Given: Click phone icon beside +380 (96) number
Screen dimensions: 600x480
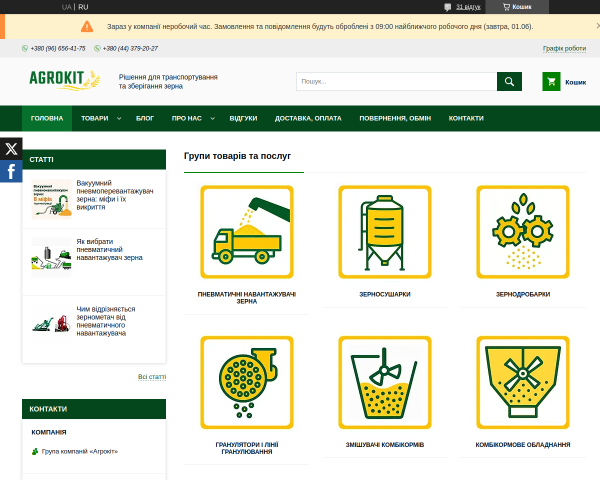Looking at the screenshot, I should point(25,48).
